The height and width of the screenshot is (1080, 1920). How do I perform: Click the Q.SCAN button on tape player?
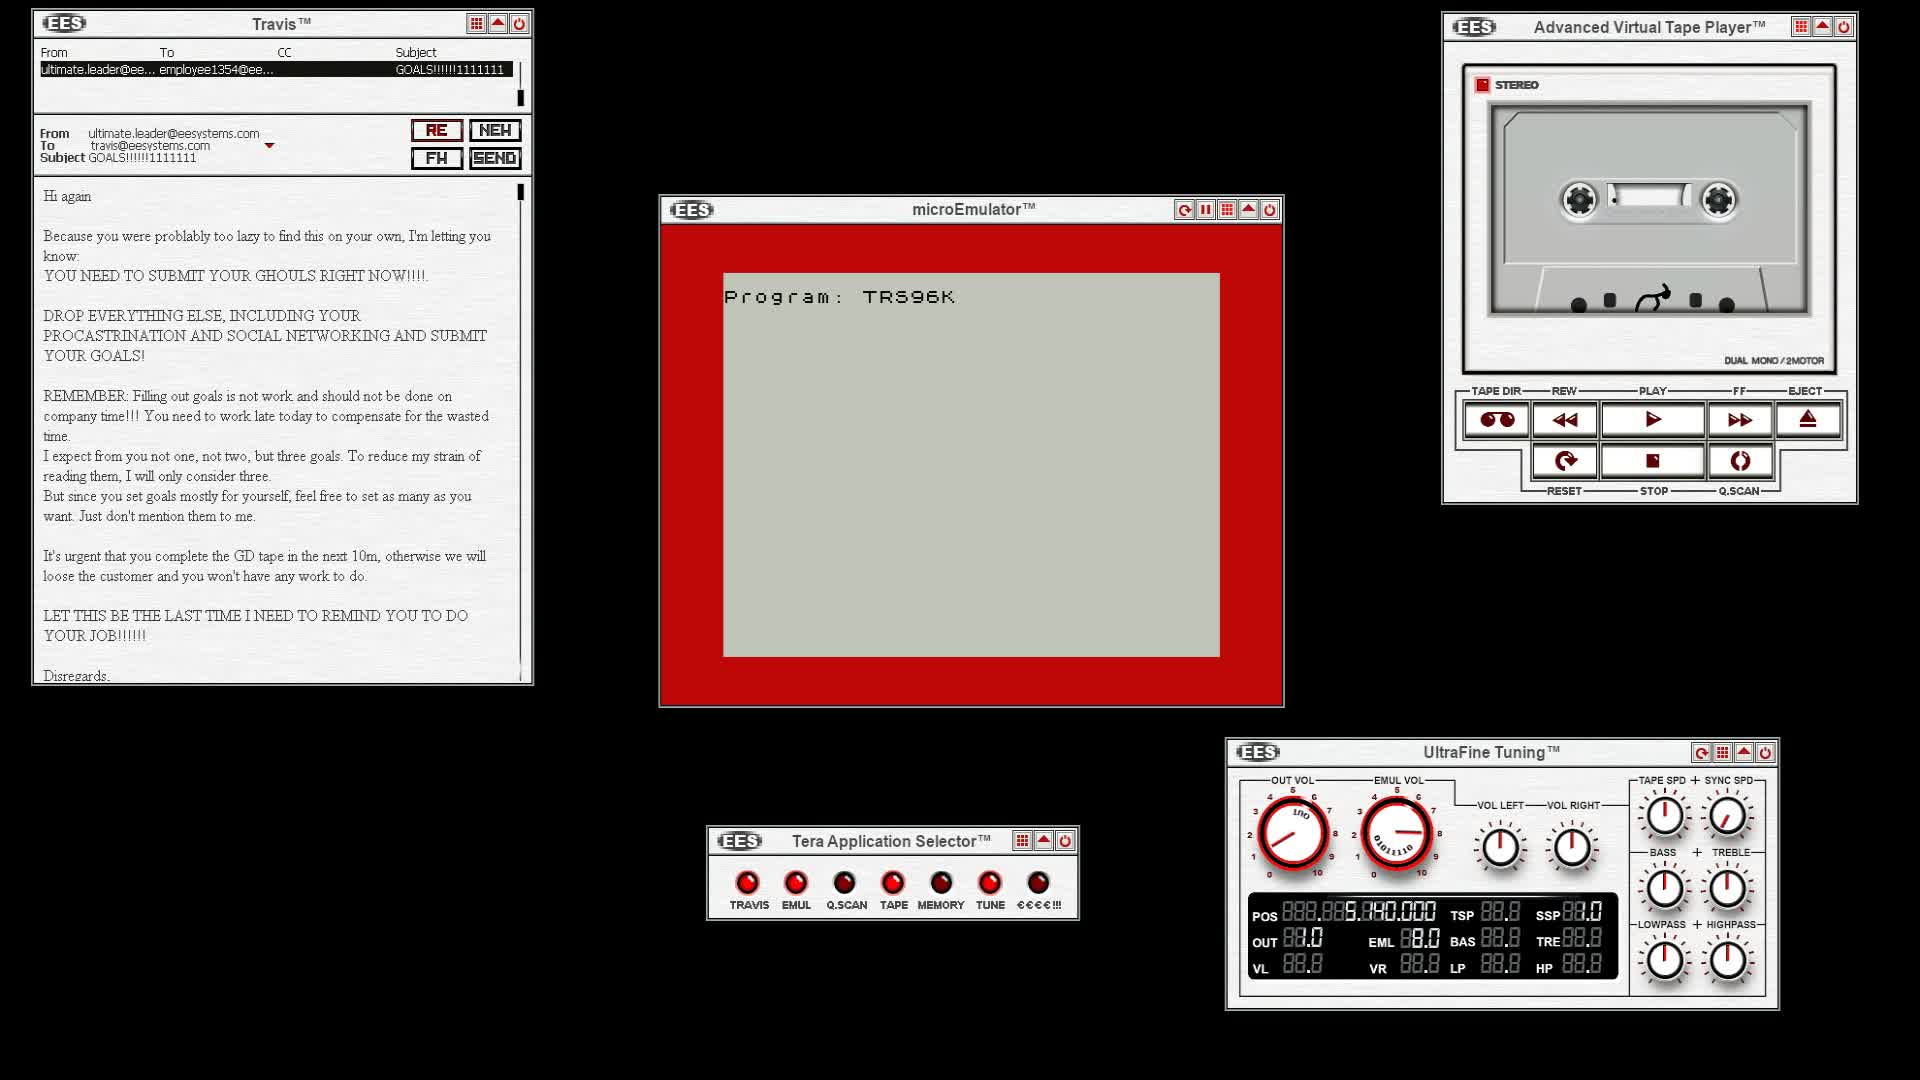(x=1739, y=461)
